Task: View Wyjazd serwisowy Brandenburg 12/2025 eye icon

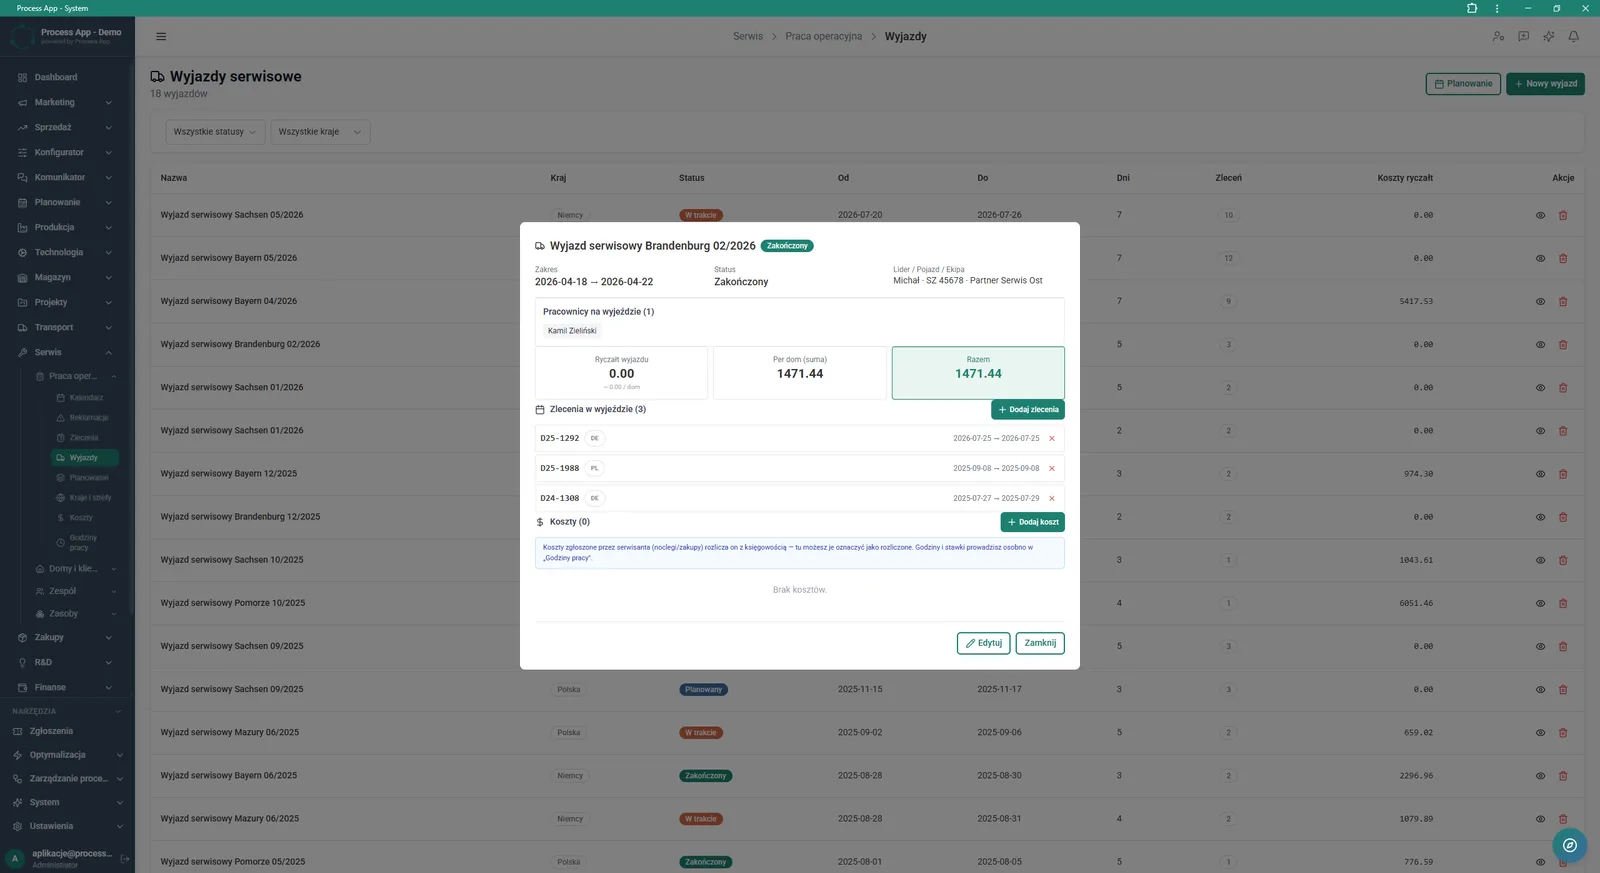Action: 1540,517
